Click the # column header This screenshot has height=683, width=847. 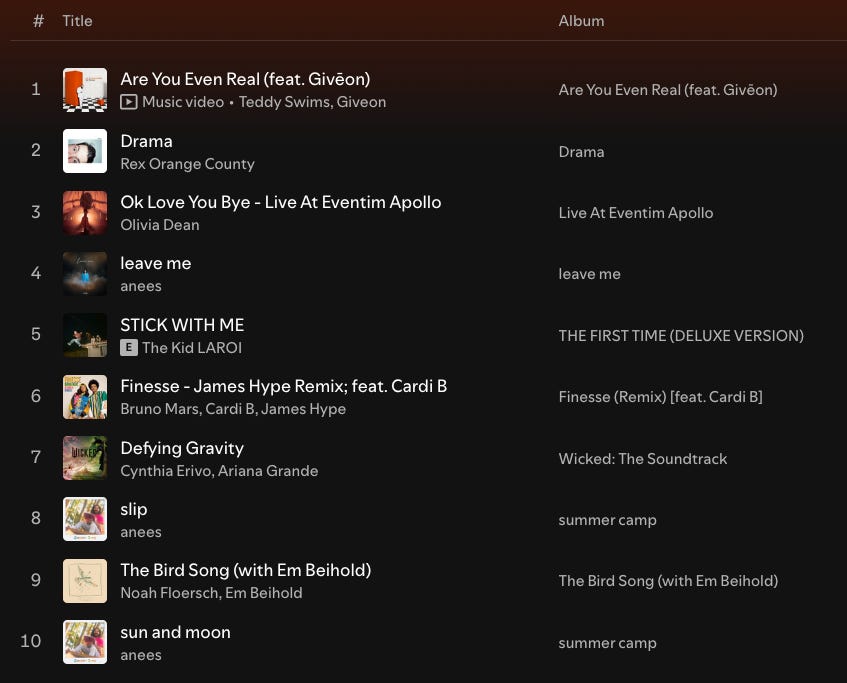pyautogui.click(x=38, y=21)
